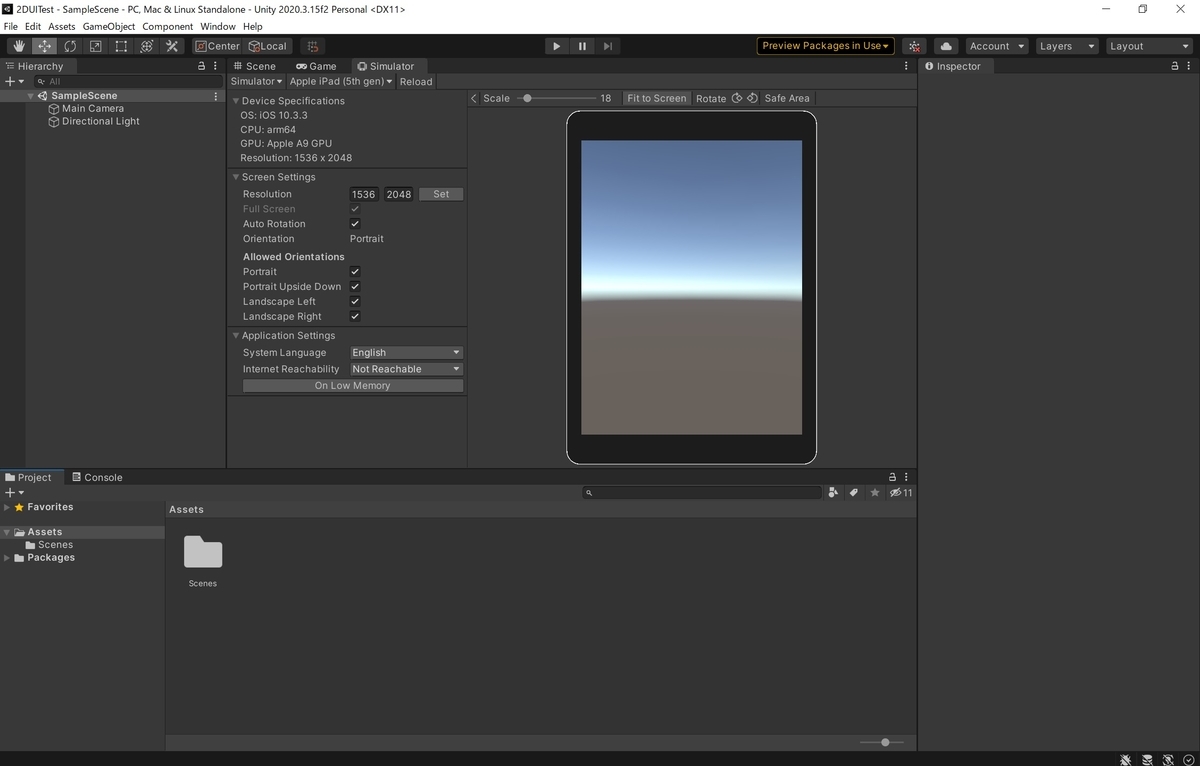The height and width of the screenshot is (766, 1200).
Task: Open the Layout dropdown
Action: [1148, 46]
